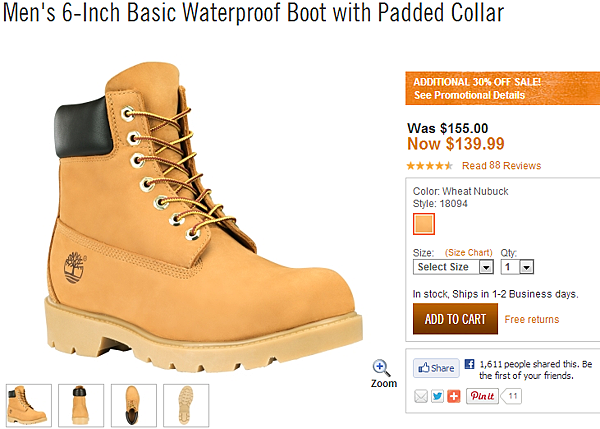Click the Facebook logo icon
The height and width of the screenshot is (429, 600).
pos(470,364)
